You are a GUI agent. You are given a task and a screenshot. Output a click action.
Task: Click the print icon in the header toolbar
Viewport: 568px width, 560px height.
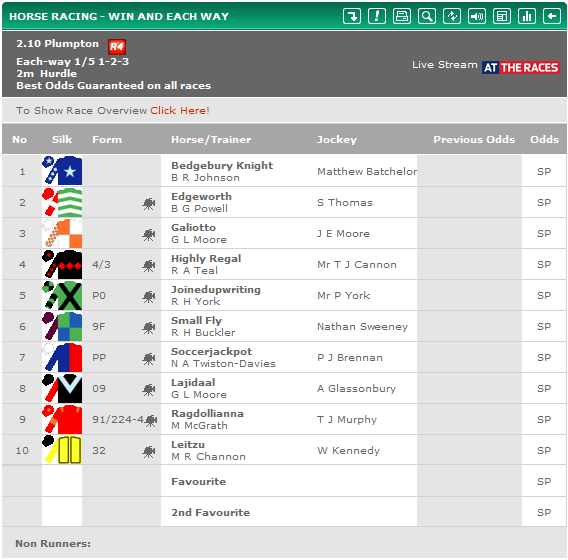point(402,16)
